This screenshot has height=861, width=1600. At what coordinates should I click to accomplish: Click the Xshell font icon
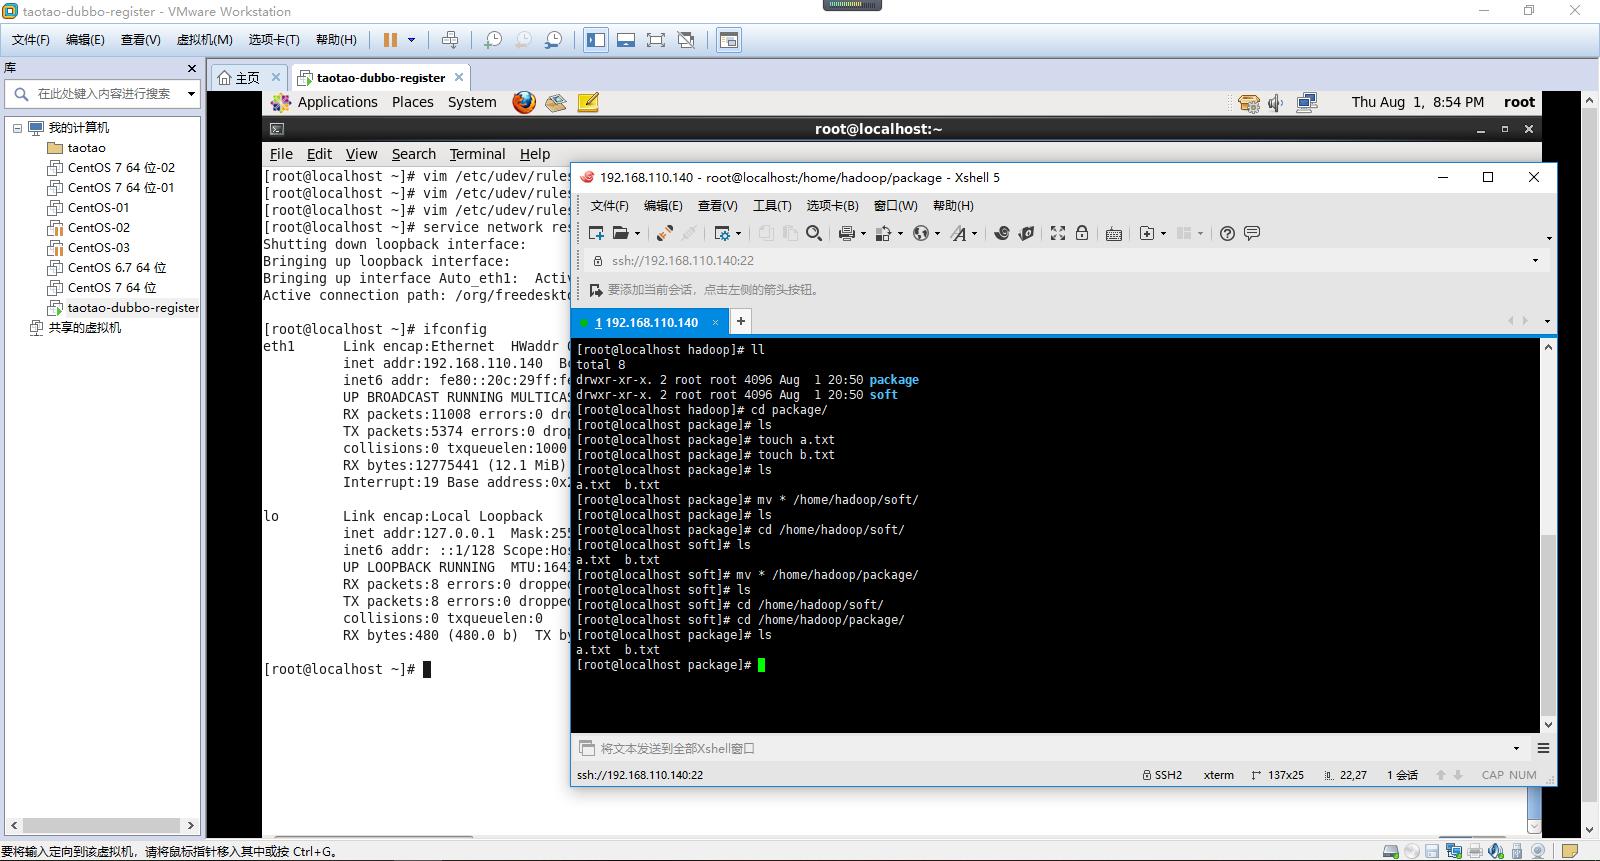pyautogui.click(x=958, y=233)
